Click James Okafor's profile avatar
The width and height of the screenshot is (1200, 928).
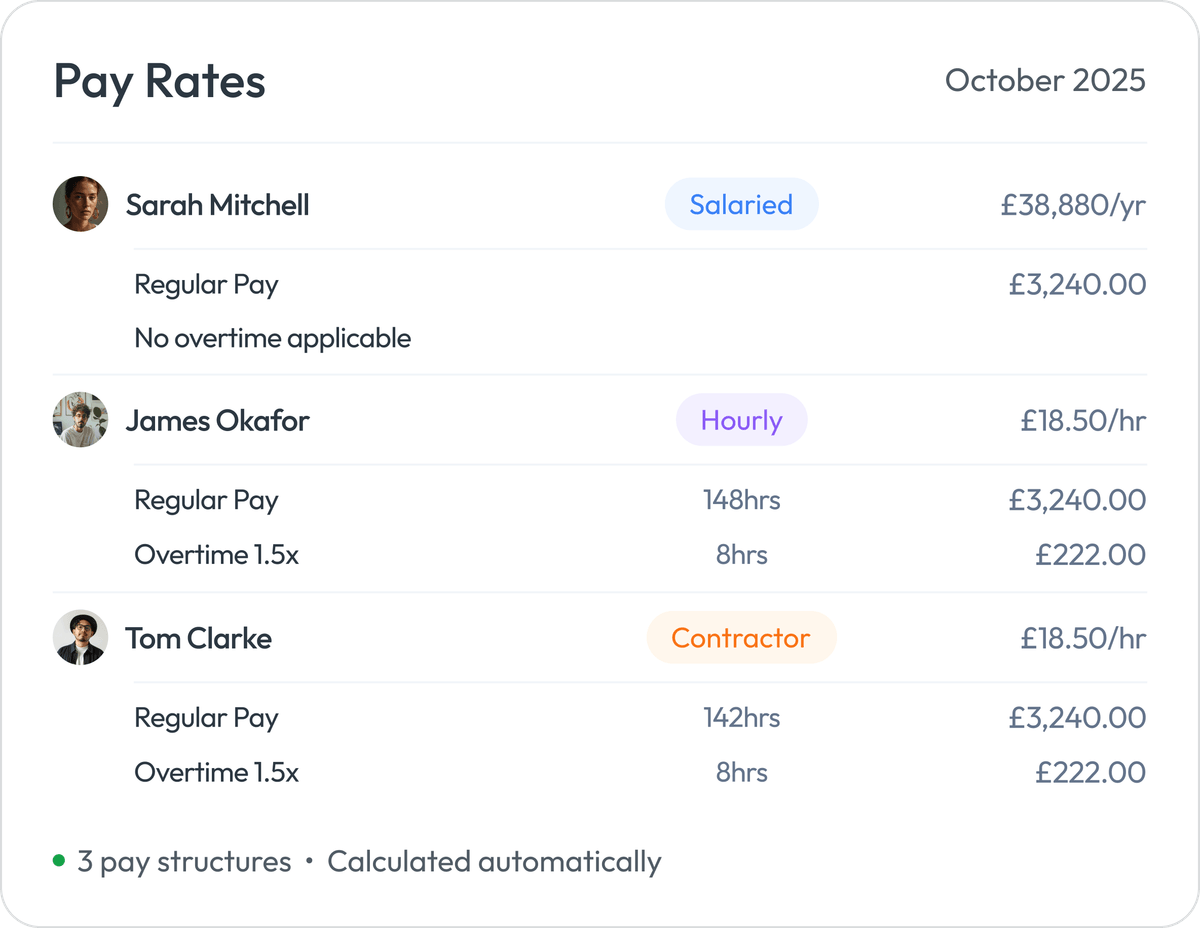point(80,420)
